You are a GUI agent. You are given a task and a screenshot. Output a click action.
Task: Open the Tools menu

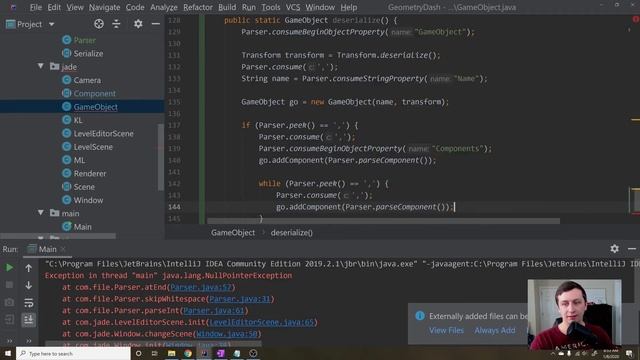pos(271,7)
